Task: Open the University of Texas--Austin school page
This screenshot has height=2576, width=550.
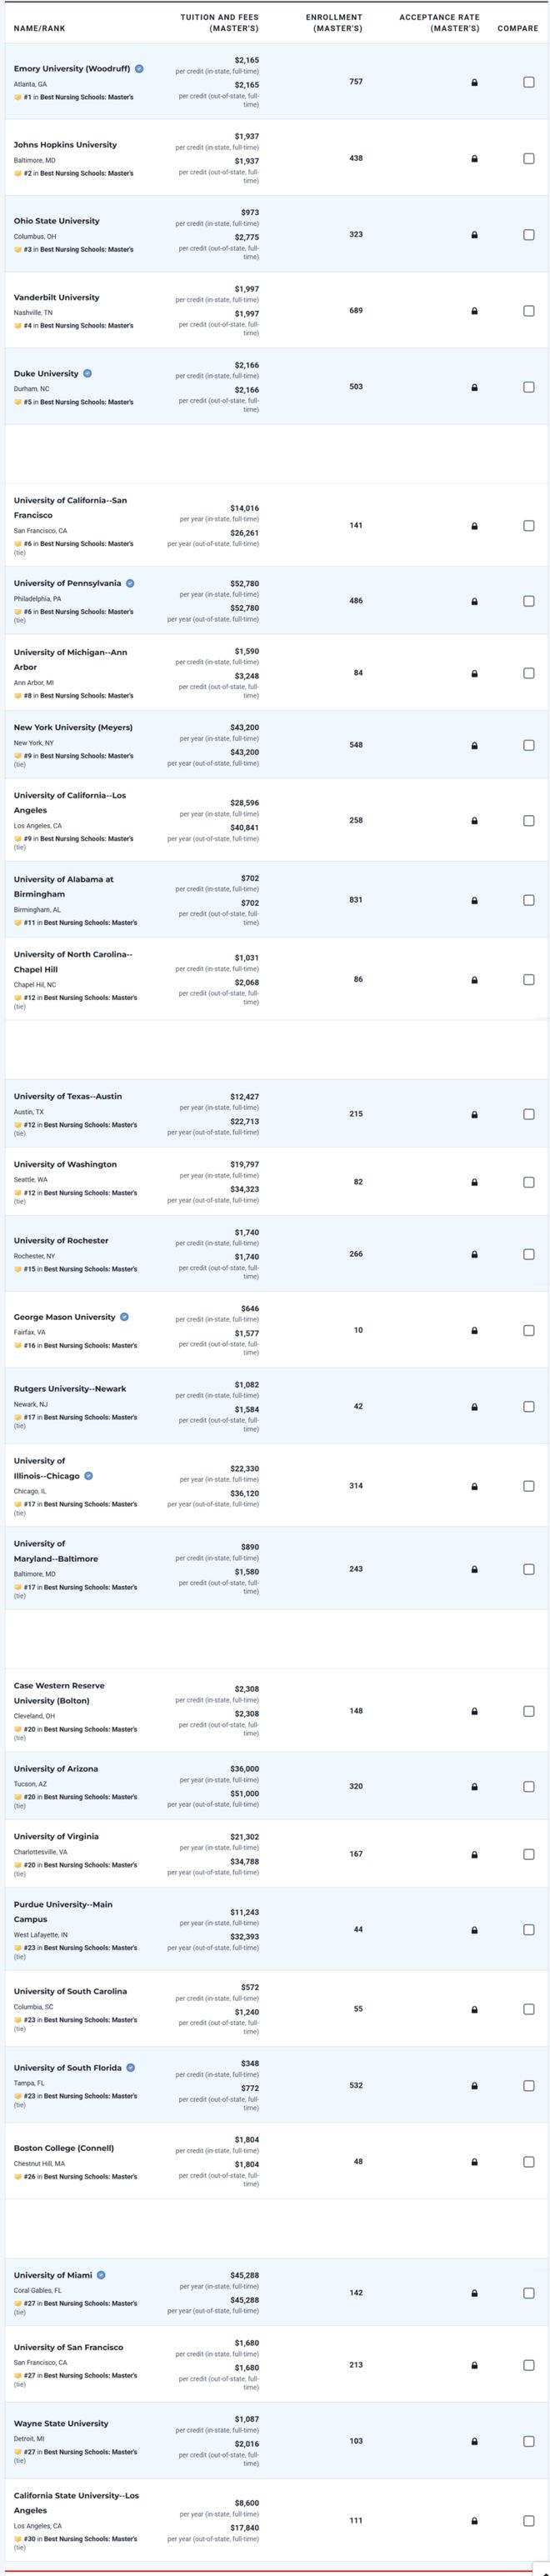Action: tap(68, 1096)
